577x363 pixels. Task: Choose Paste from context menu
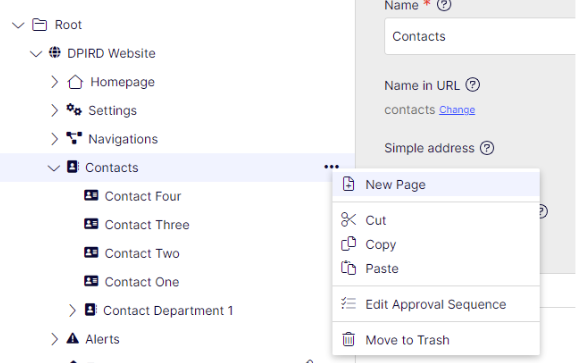pos(436,268)
